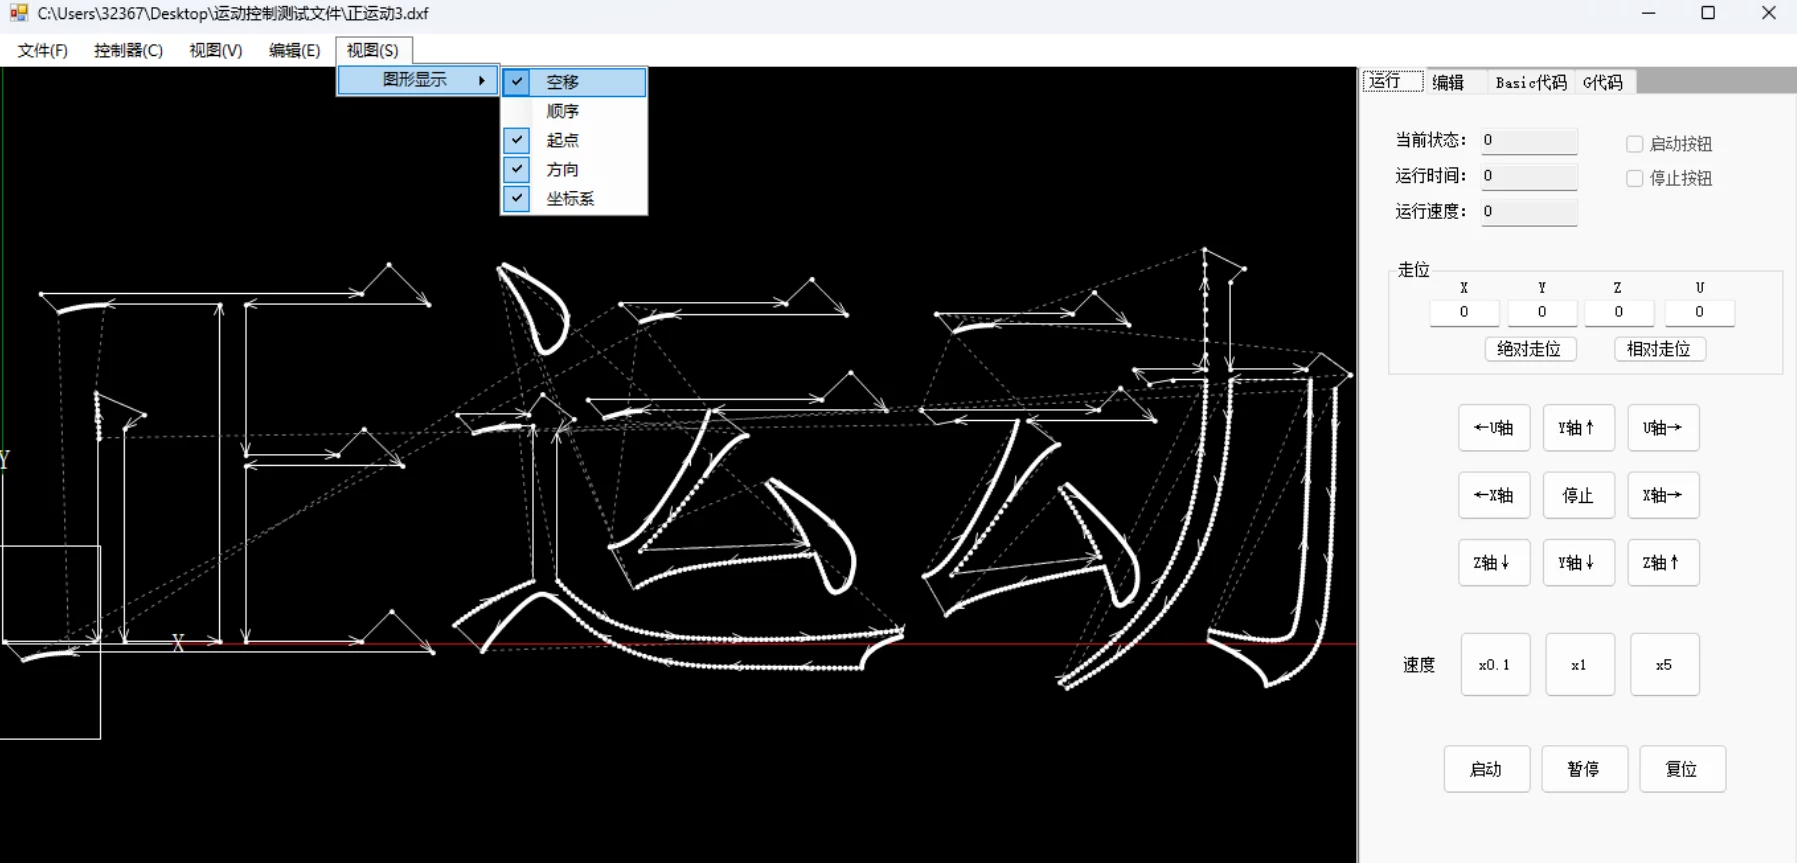Jog the Y axis up
The image size is (1797, 863).
[1578, 428]
